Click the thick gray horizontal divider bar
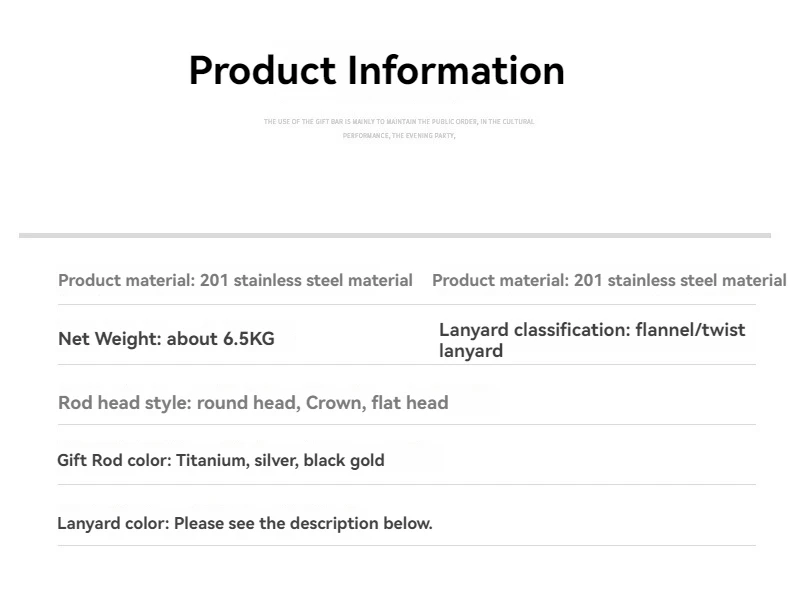The width and height of the screenshot is (790, 609). tap(394, 235)
